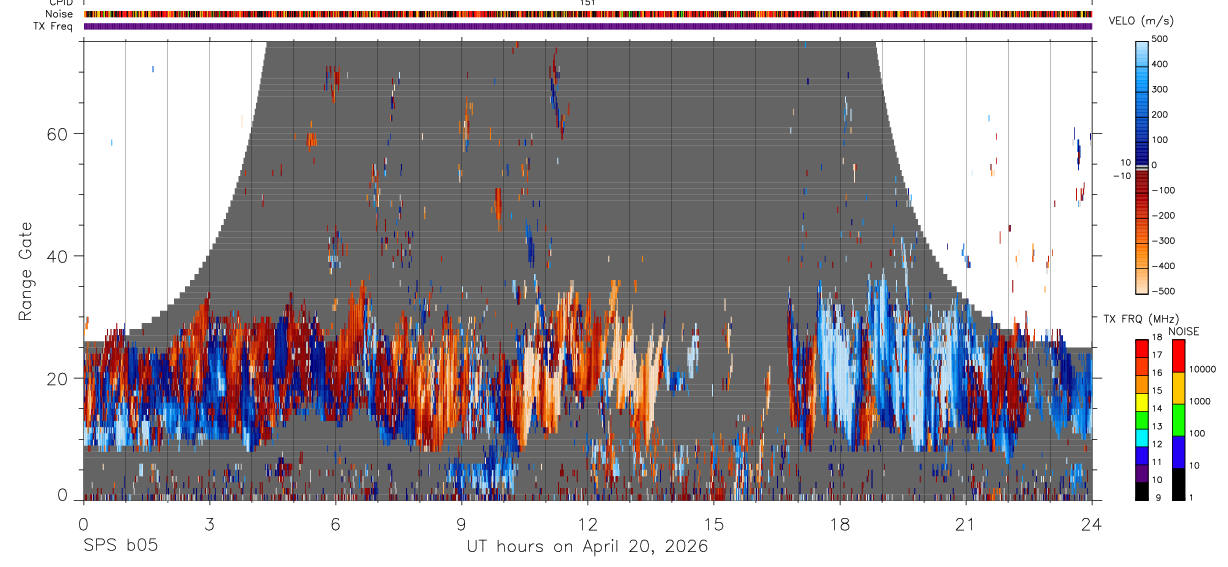Click the blue swatch in NOISE legend
This screenshot has width=1228, height=567.
[x=1179, y=452]
